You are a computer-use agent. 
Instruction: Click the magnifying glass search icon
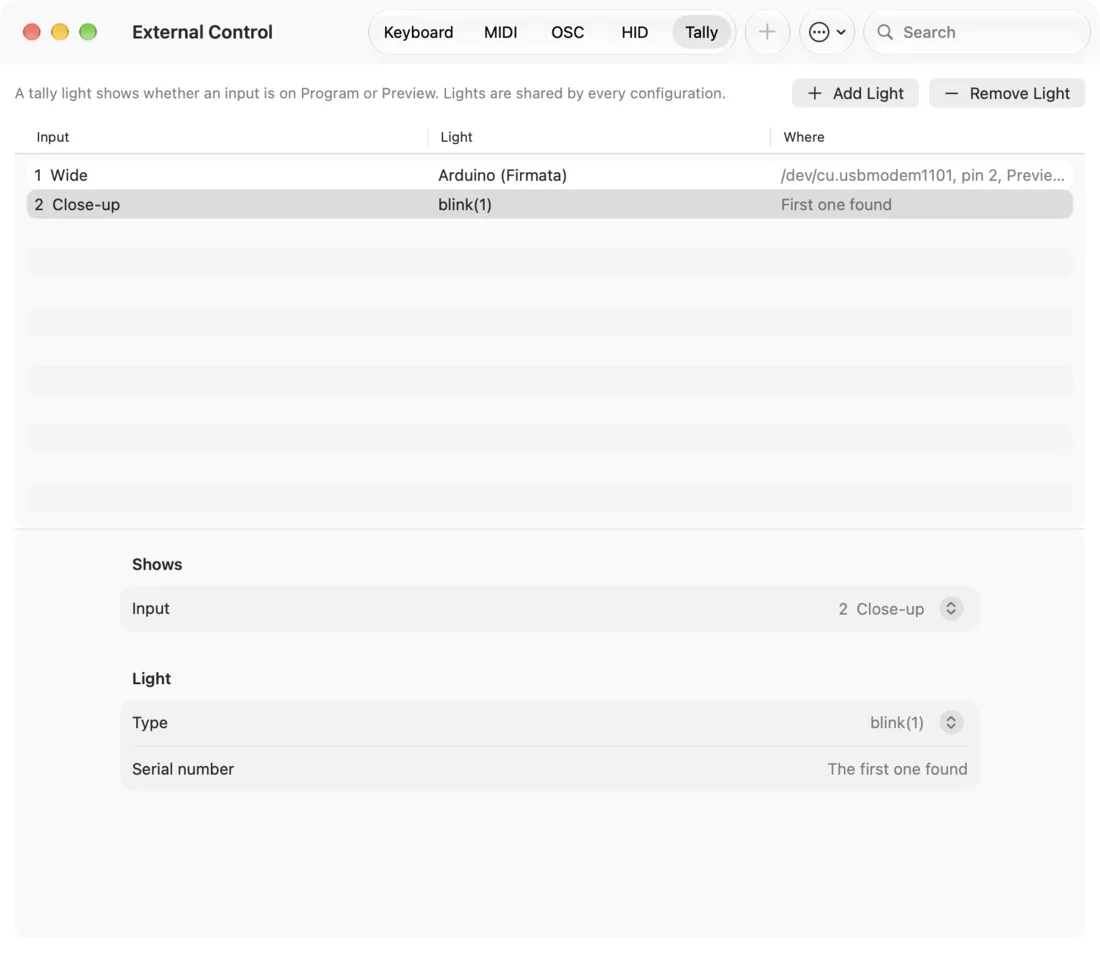click(x=885, y=32)
